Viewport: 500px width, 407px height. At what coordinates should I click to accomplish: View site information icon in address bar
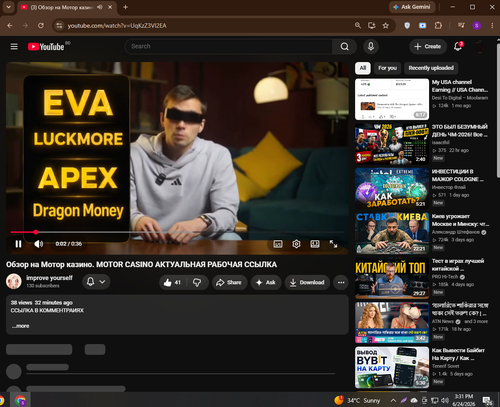(x=59, y=26)
